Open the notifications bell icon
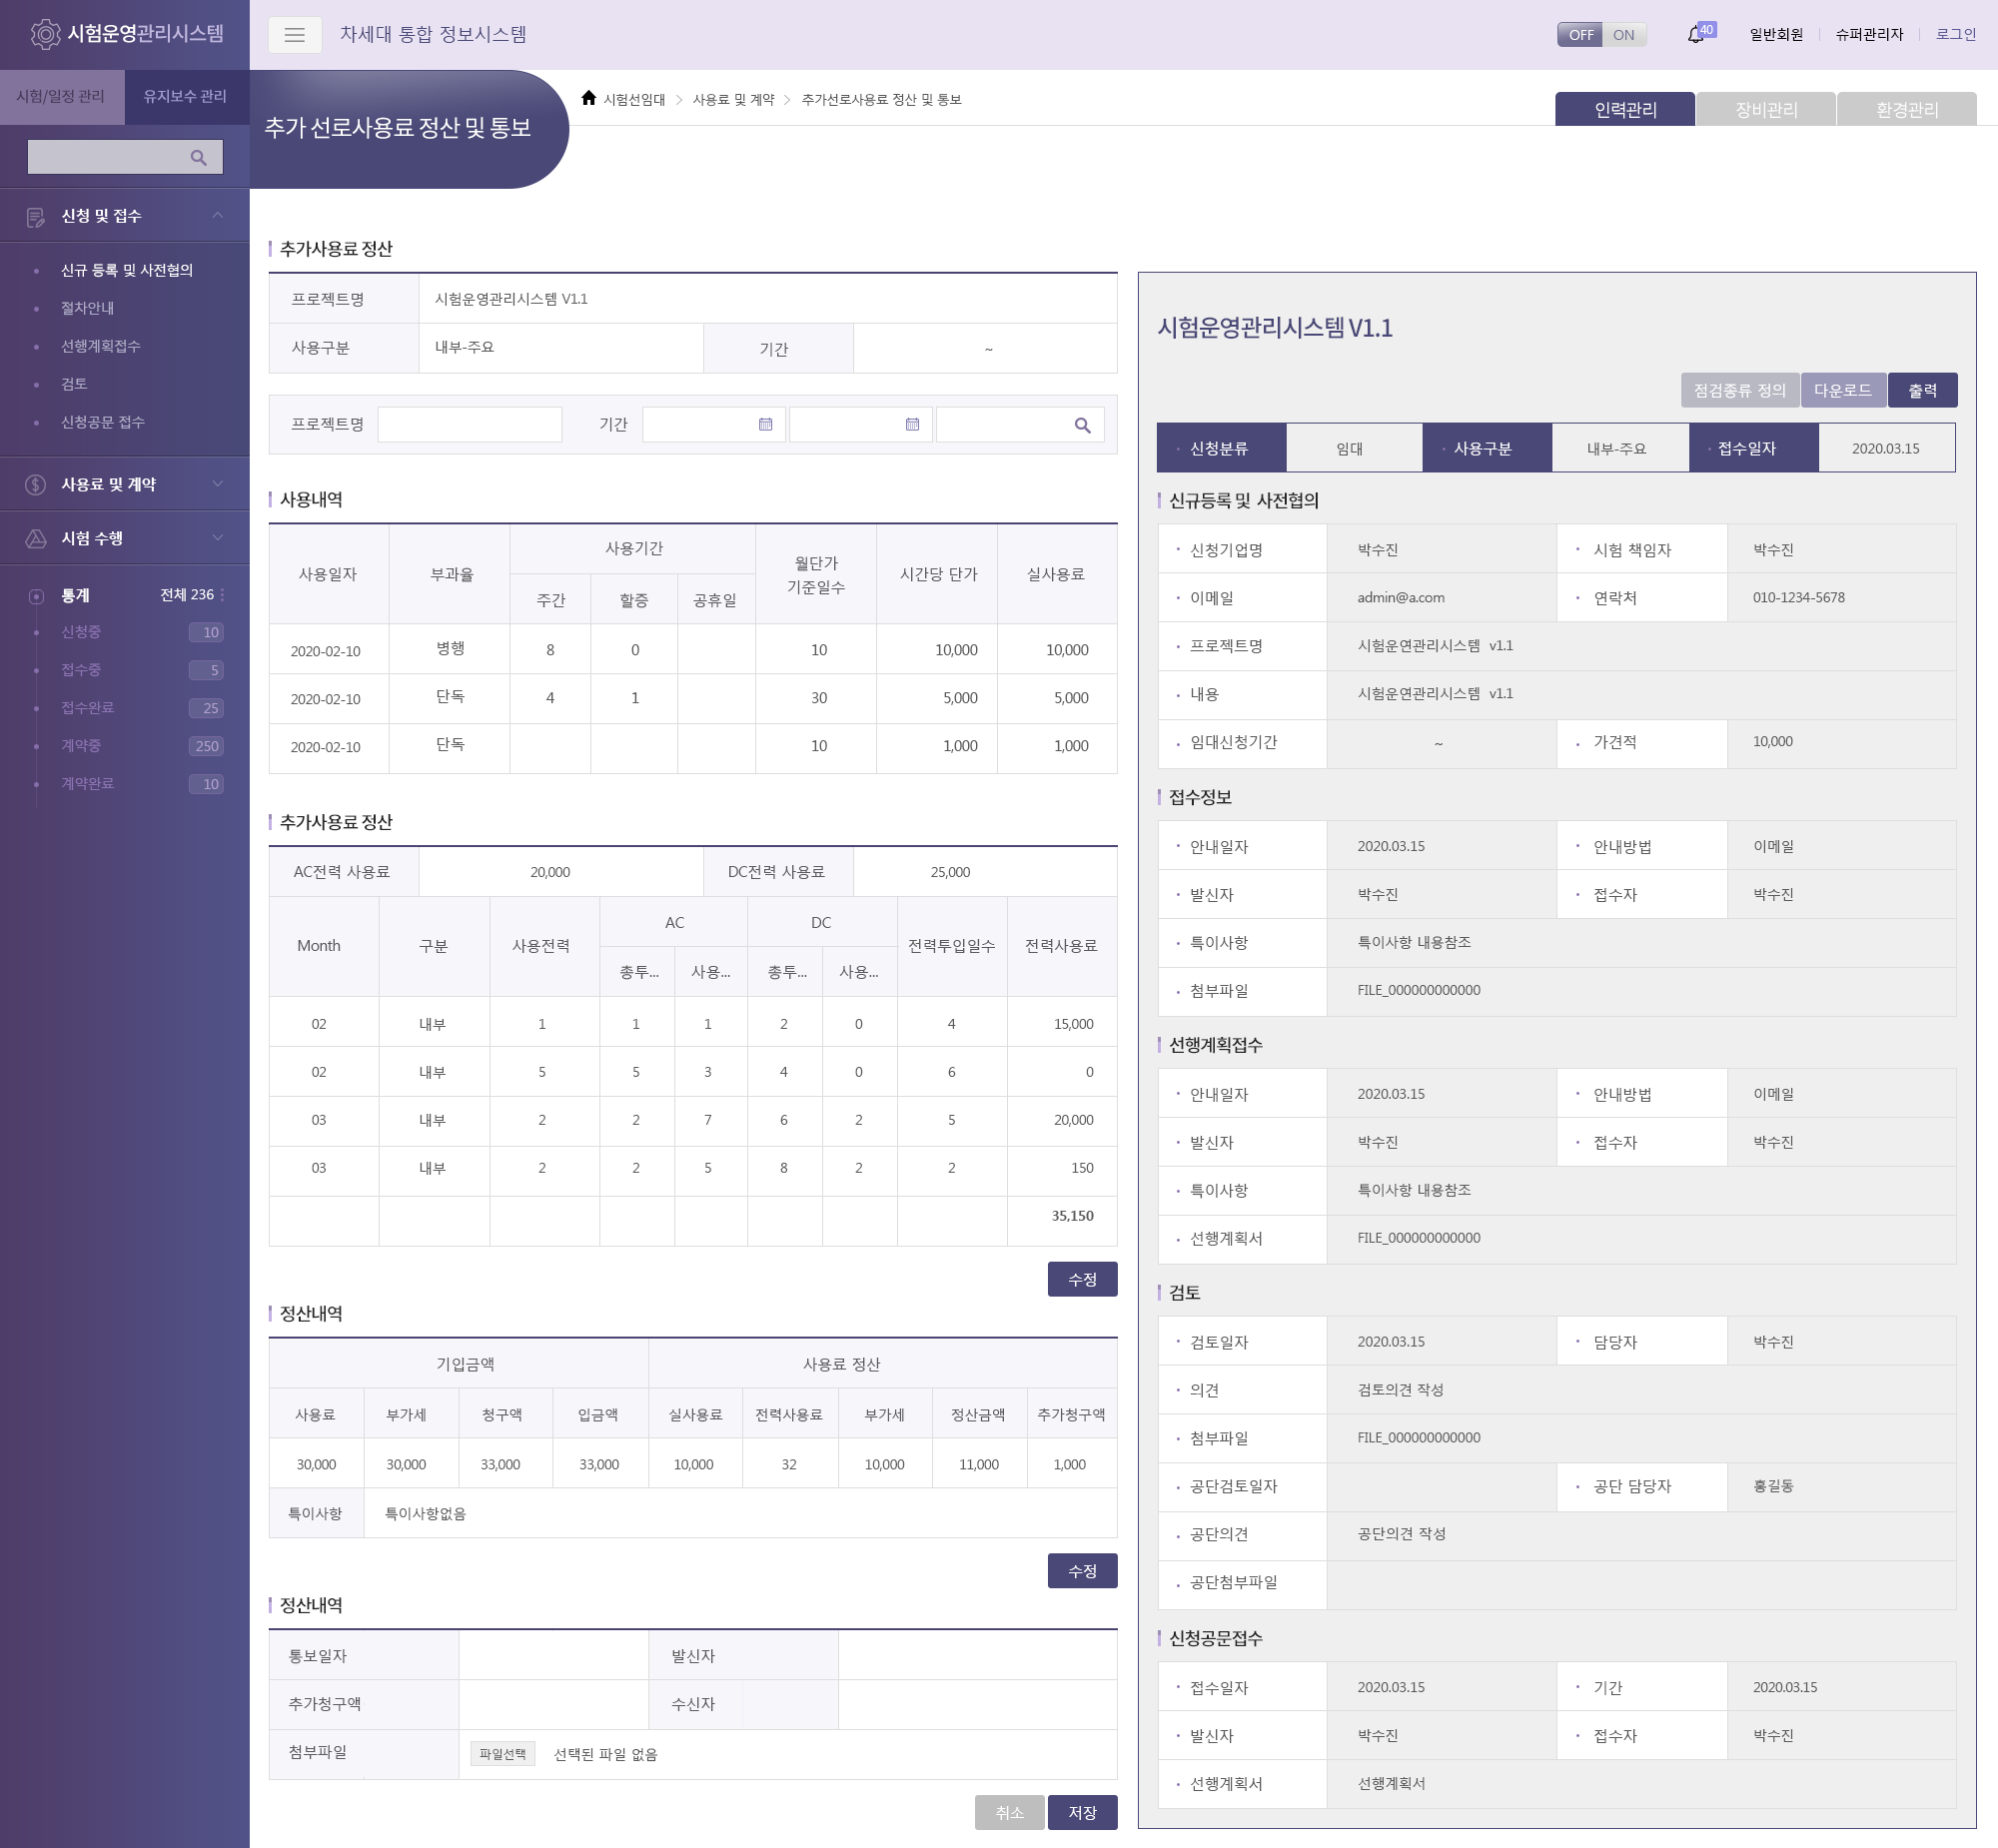The width and height of the screenshot is (1998, 1848). click(x=1695, y=35)
